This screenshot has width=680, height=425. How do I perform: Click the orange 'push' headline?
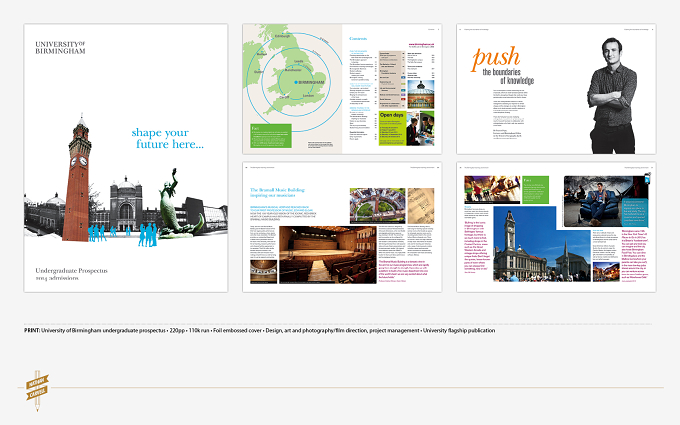pyautogui.click(x=496, y=57)
